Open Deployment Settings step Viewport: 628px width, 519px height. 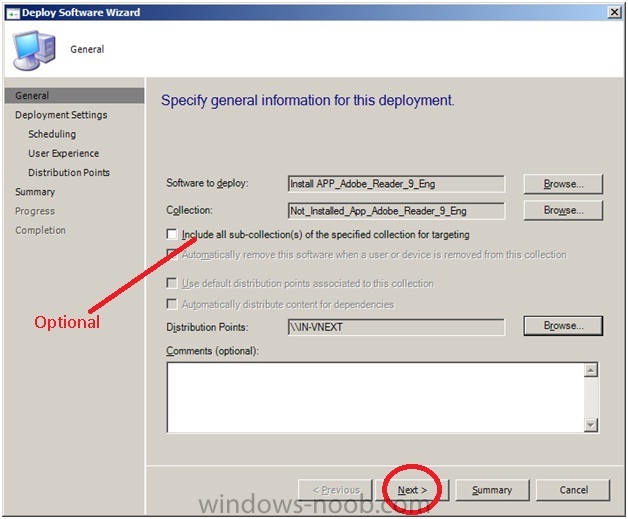click(61, 115)
